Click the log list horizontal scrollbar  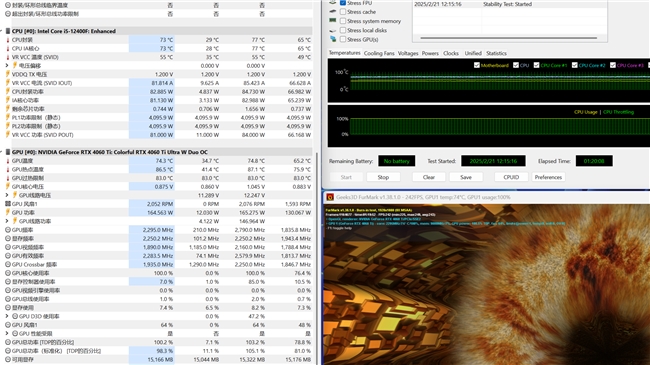[509, 38]
